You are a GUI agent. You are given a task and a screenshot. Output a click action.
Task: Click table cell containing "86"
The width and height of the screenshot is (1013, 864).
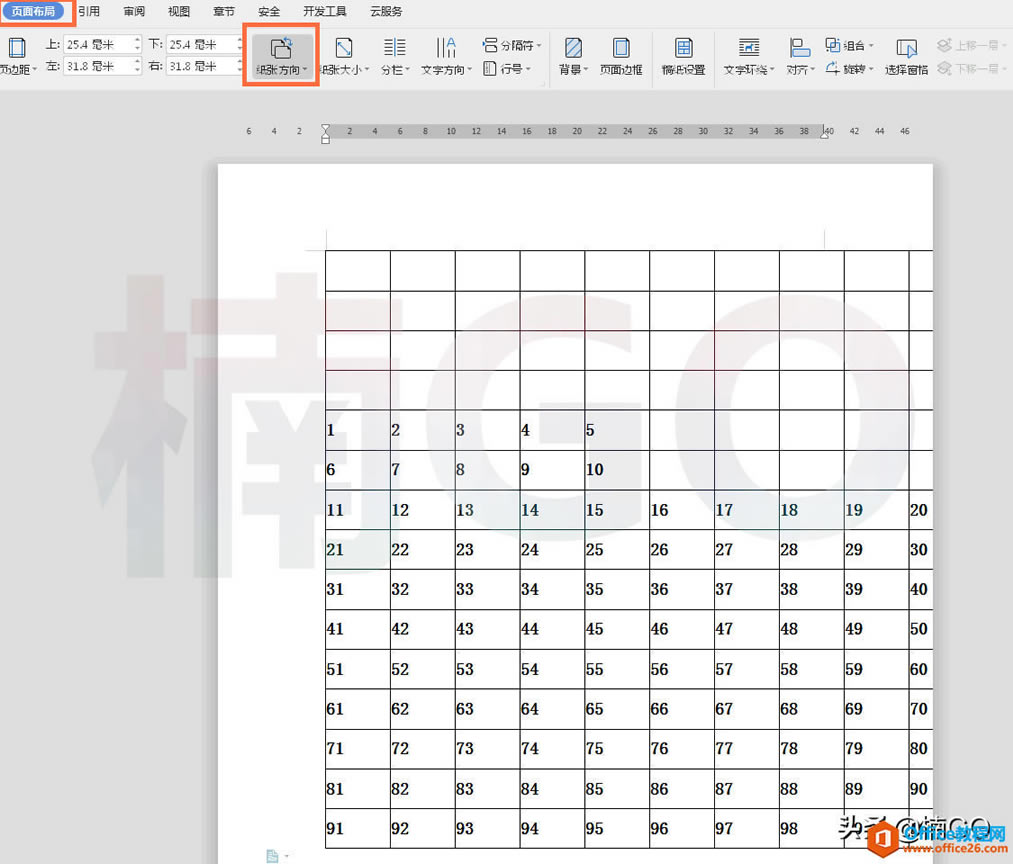[x=682, y=789]
